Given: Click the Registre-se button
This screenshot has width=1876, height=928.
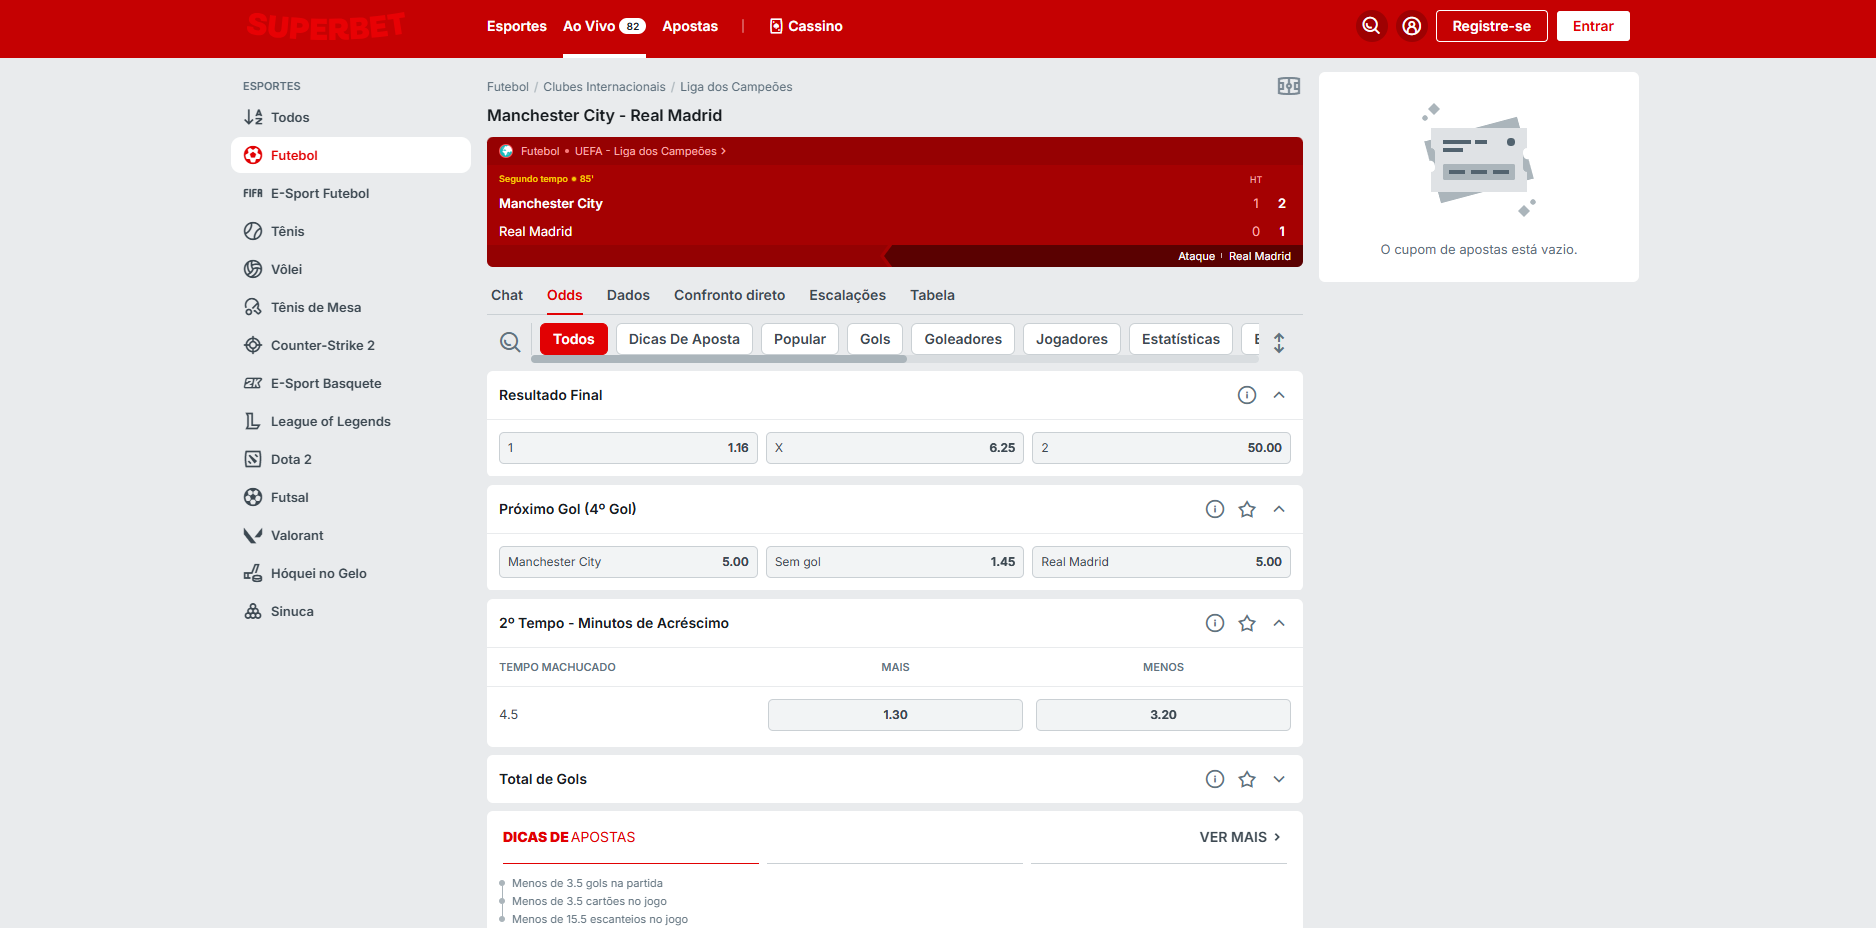Looking at the screenshot, I should point(1491,26).
